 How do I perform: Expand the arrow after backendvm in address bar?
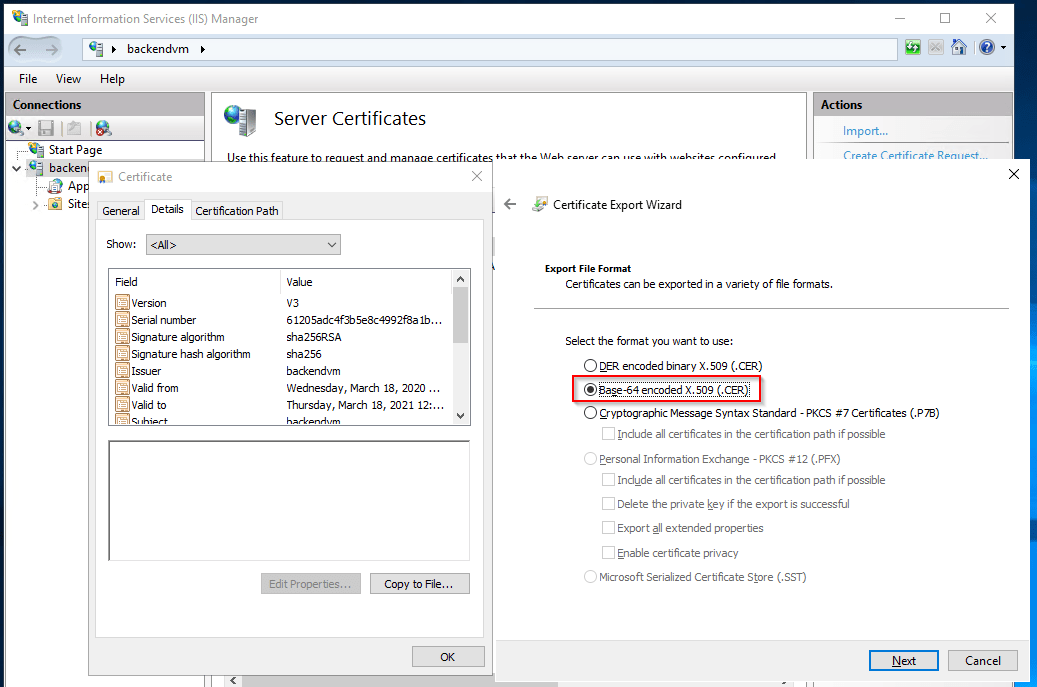point(202,49)
